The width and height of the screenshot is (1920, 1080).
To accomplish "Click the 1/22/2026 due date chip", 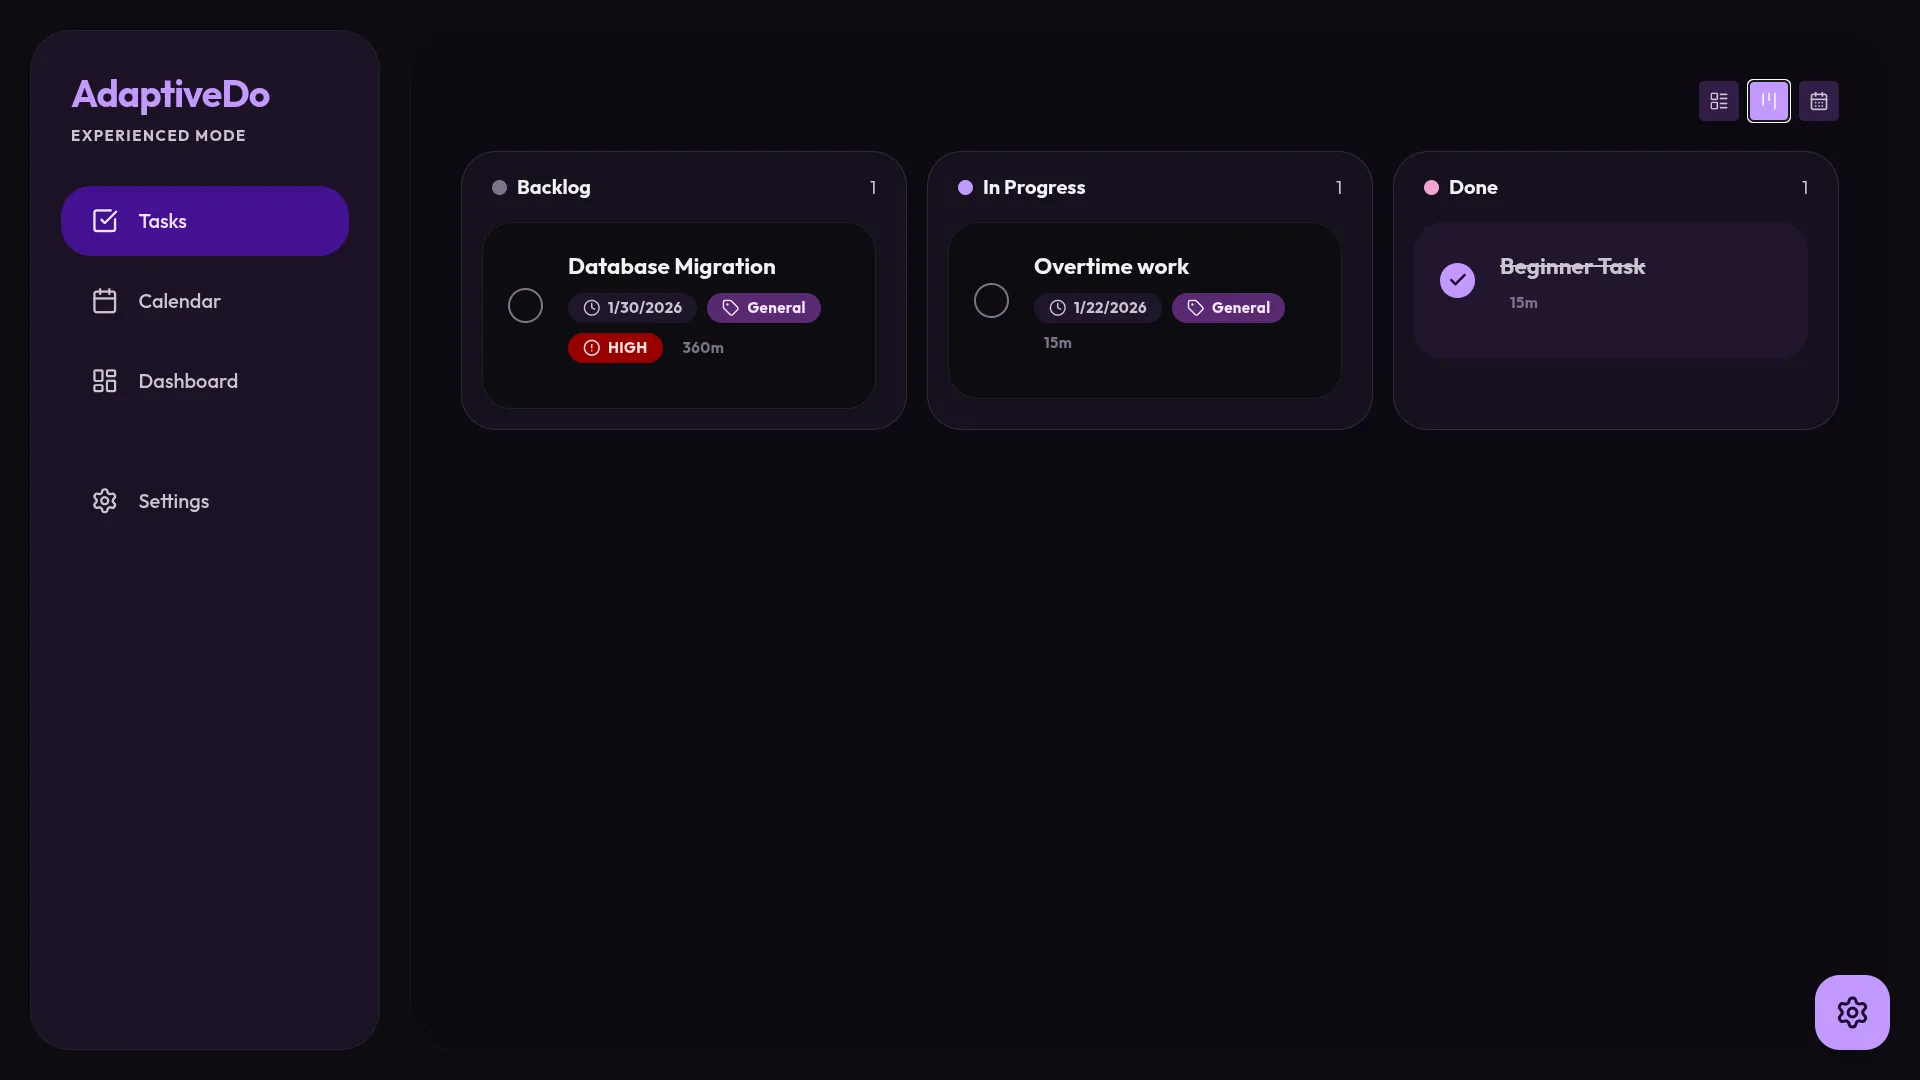I will coord(1097,308).
